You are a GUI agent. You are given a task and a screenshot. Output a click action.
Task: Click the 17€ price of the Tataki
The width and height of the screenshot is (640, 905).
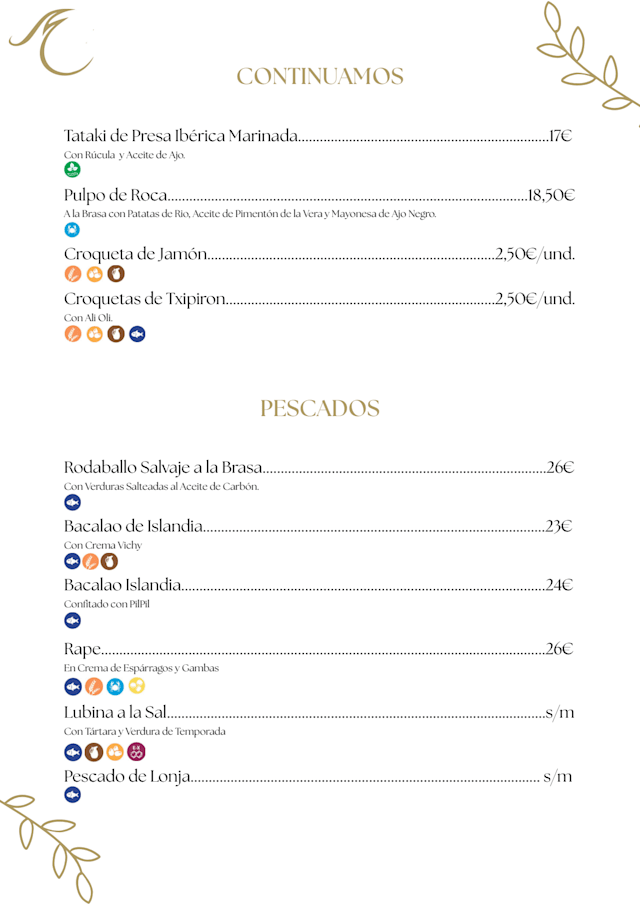[x=560, y=136]
